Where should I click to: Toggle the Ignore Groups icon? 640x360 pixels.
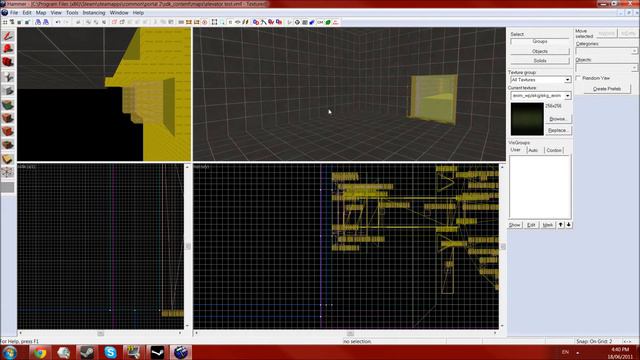click(x=104, y=22)
